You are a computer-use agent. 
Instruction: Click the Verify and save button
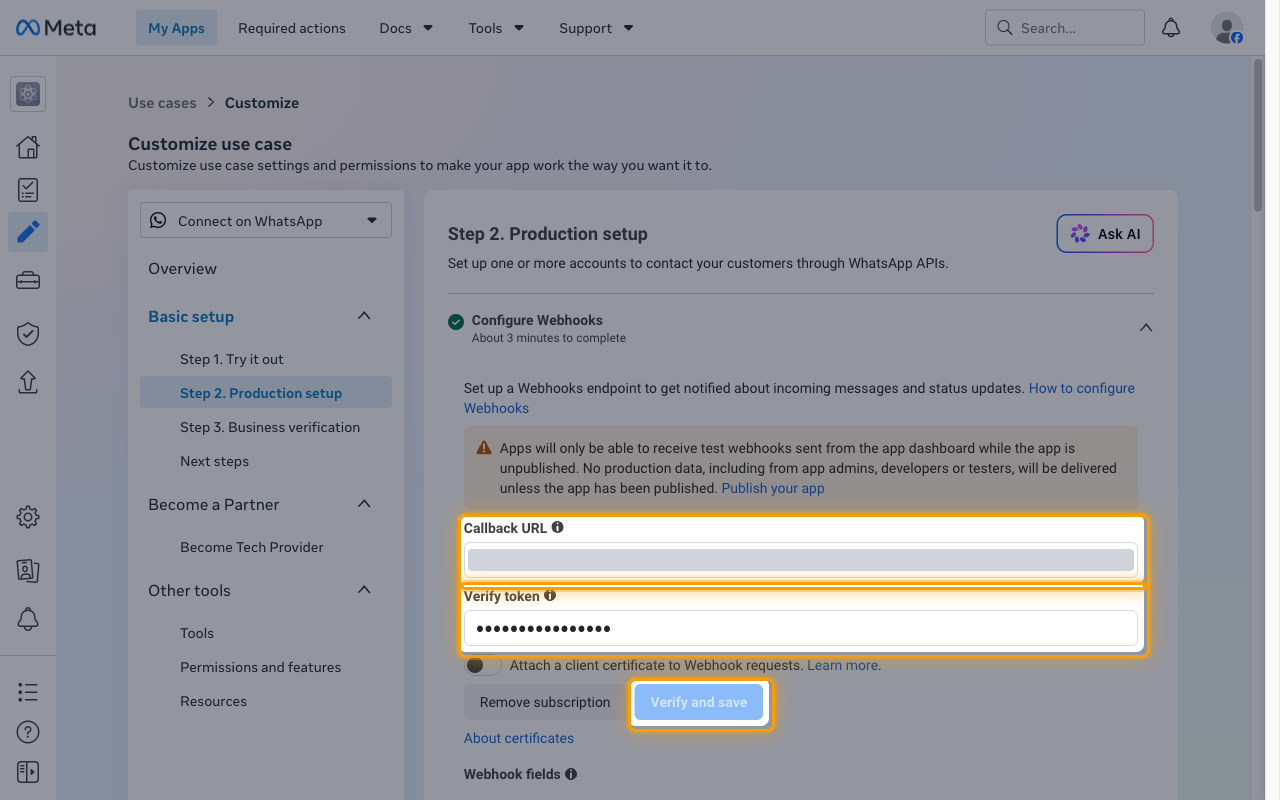click(699, 702)
